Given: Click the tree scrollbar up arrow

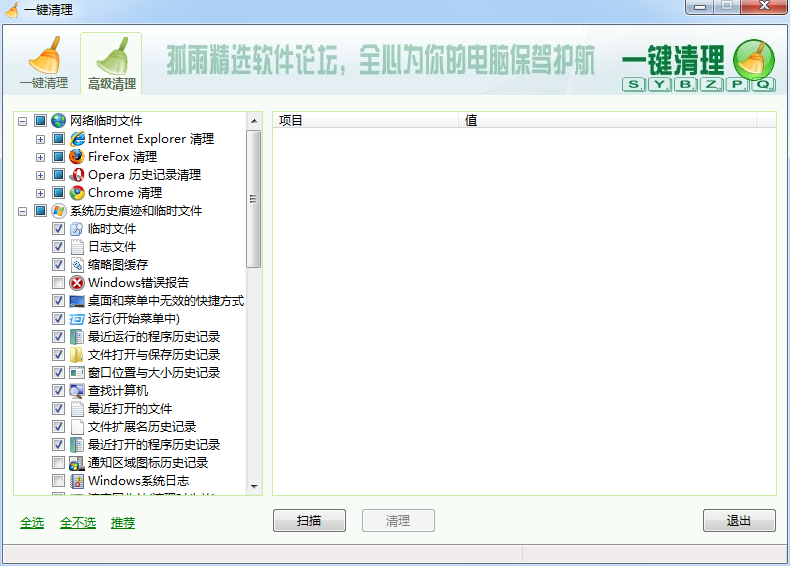Looking at the screenshot, I should (254, 121).
